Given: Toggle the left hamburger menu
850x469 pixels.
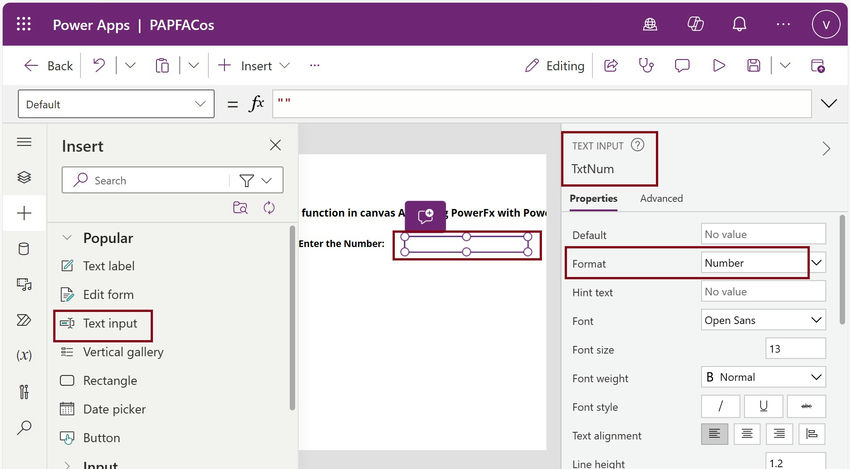Looking at the screenshot, I should (x=24, y=142).
